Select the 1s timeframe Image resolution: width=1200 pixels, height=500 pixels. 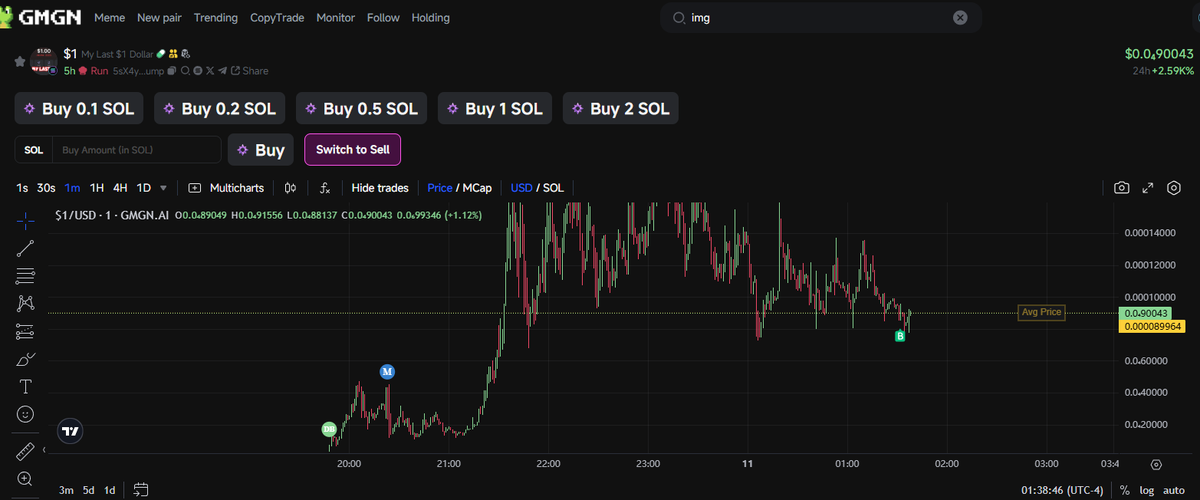tap(22, 188)
